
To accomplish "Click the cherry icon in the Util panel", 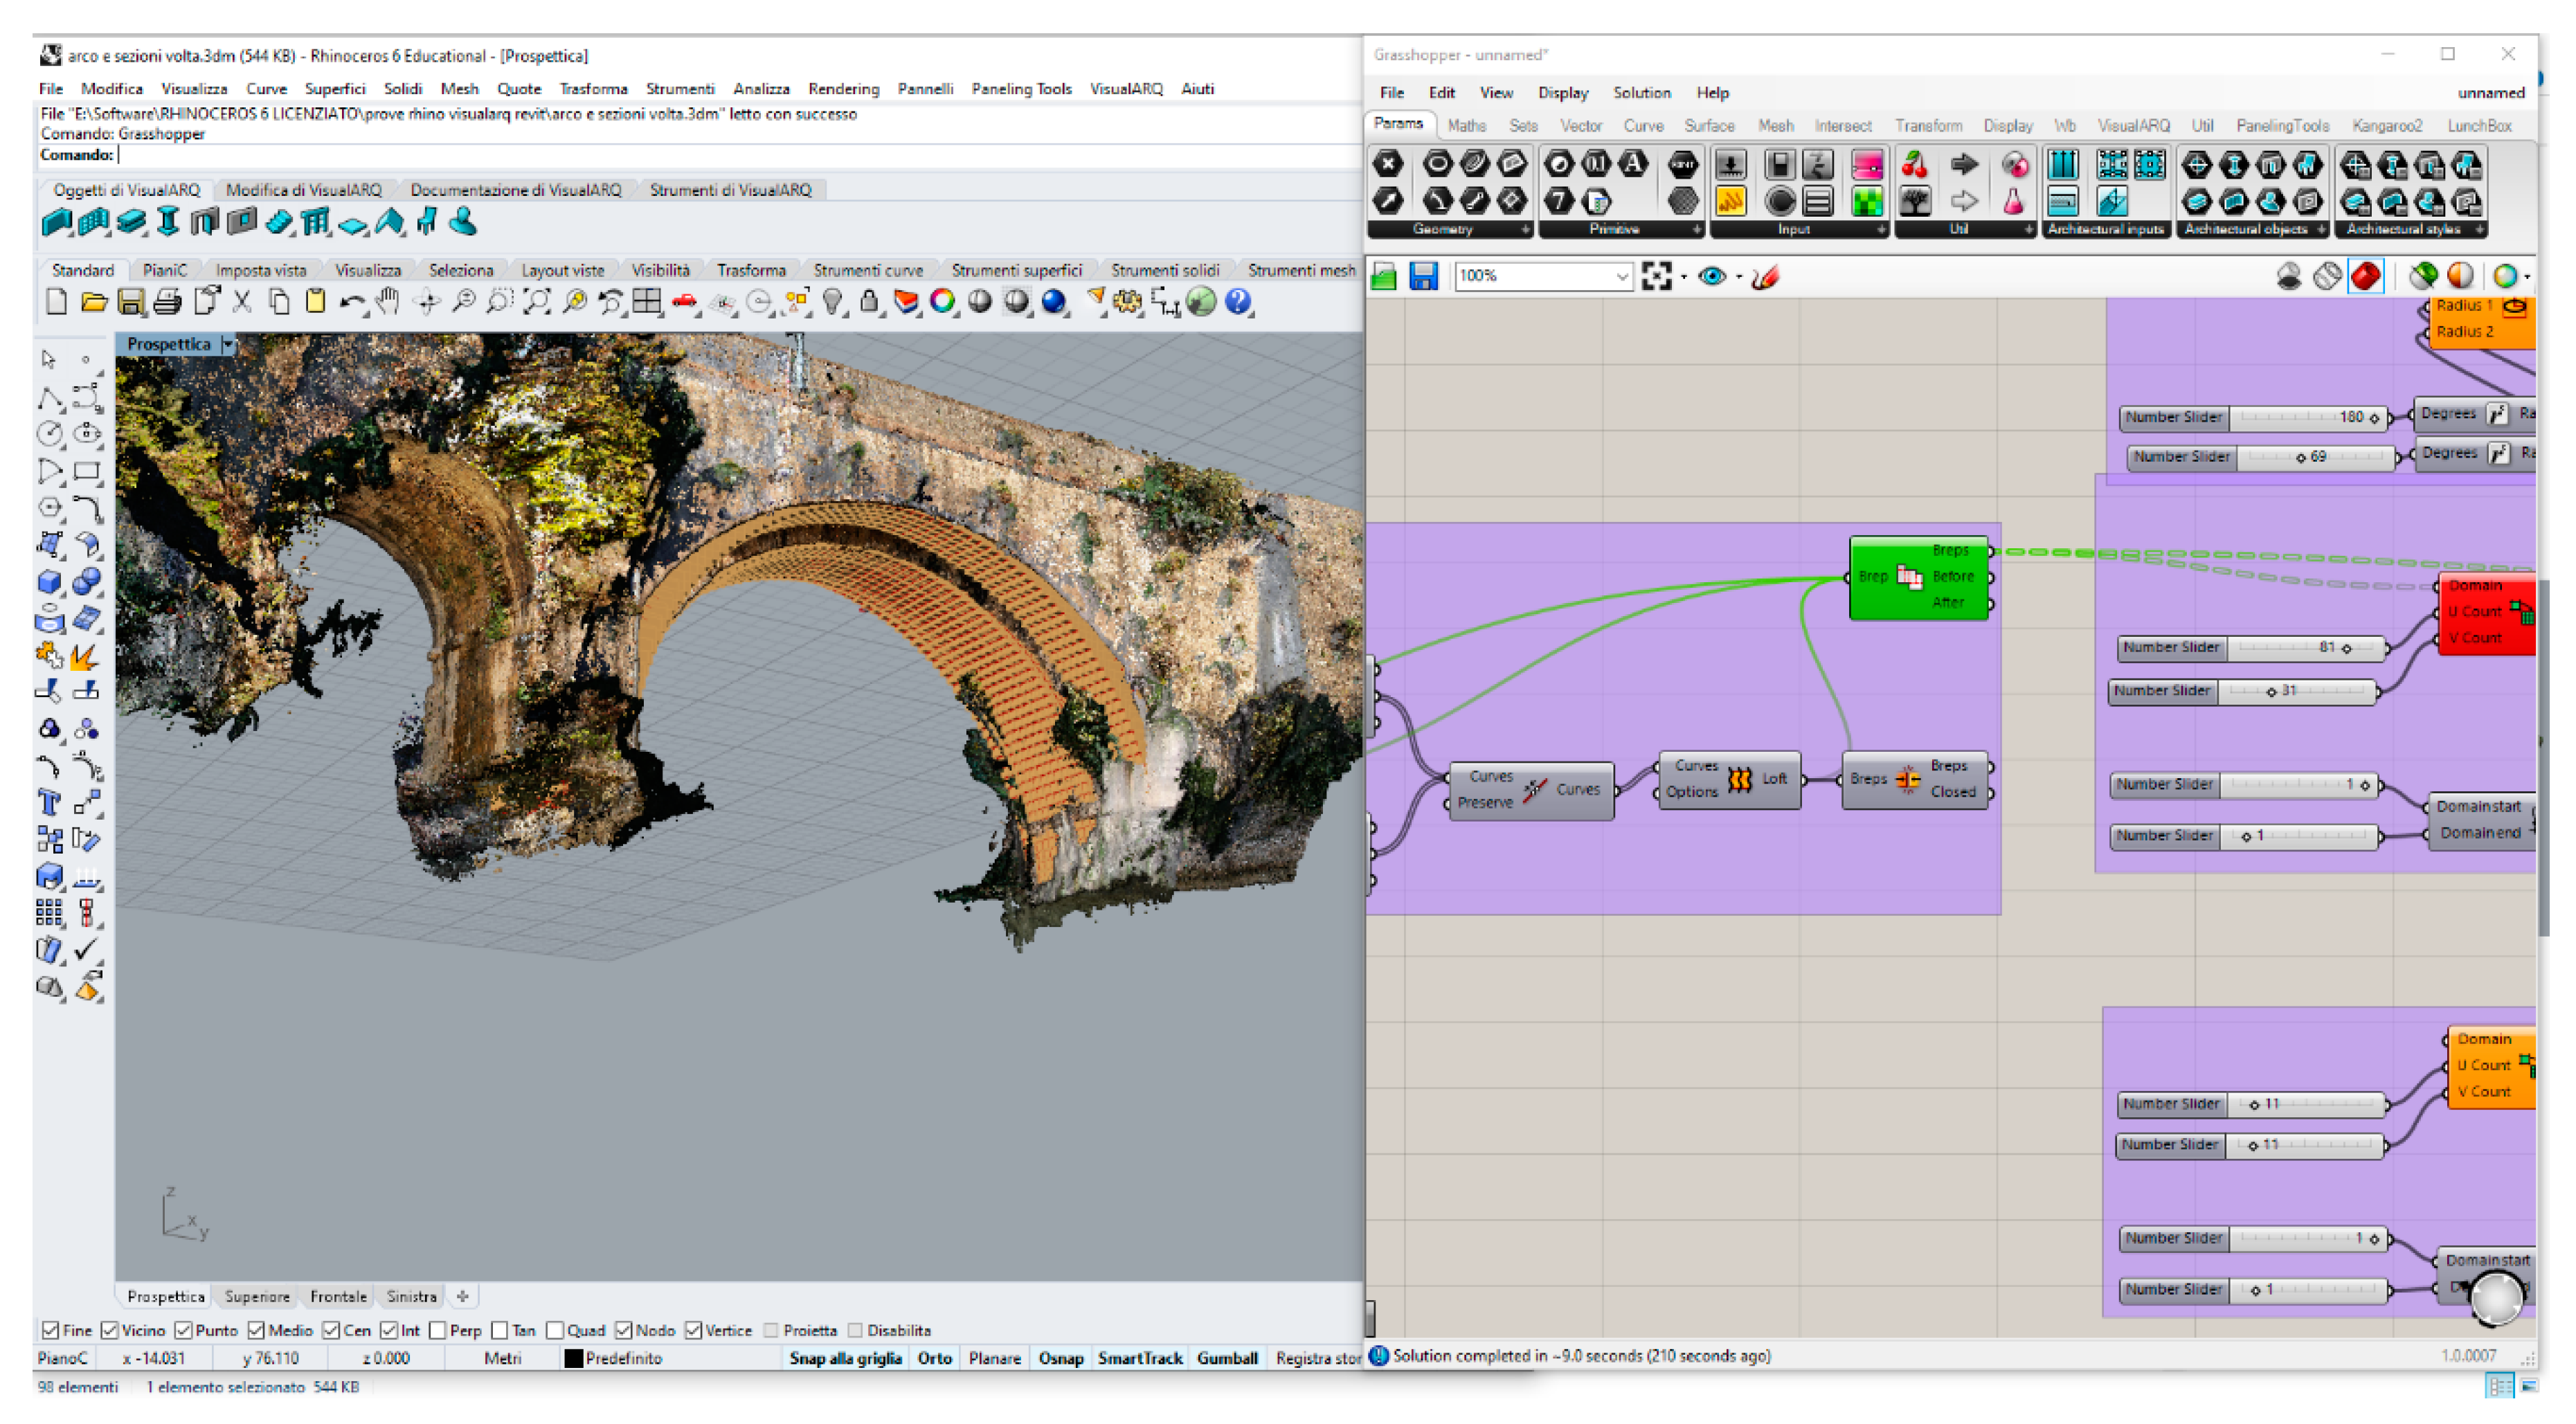I will click(1914, 165).
